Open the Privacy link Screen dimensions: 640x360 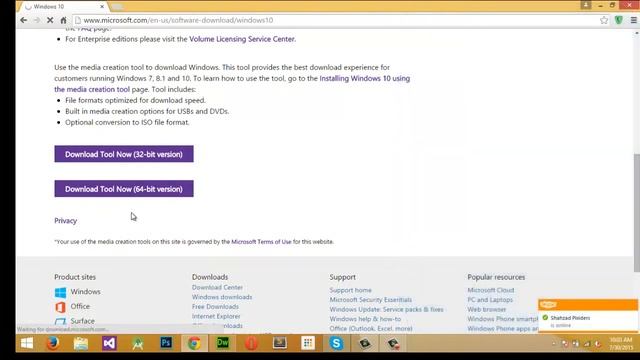65,221
